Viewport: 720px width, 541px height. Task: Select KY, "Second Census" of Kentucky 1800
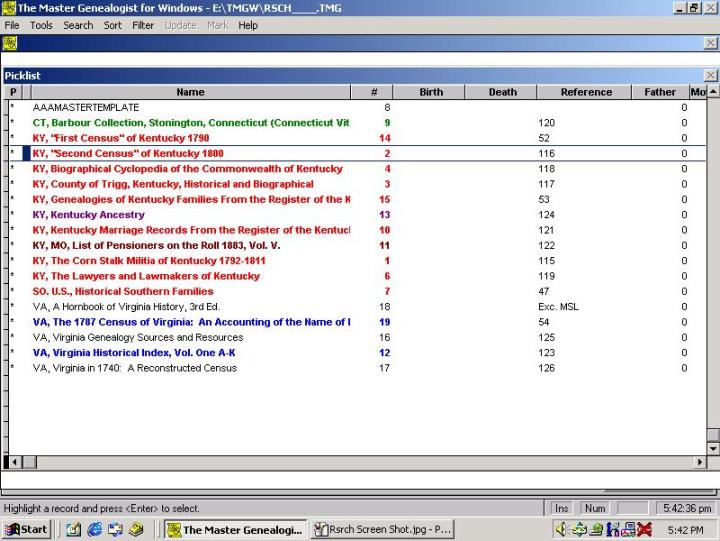[x=357, y=153]
